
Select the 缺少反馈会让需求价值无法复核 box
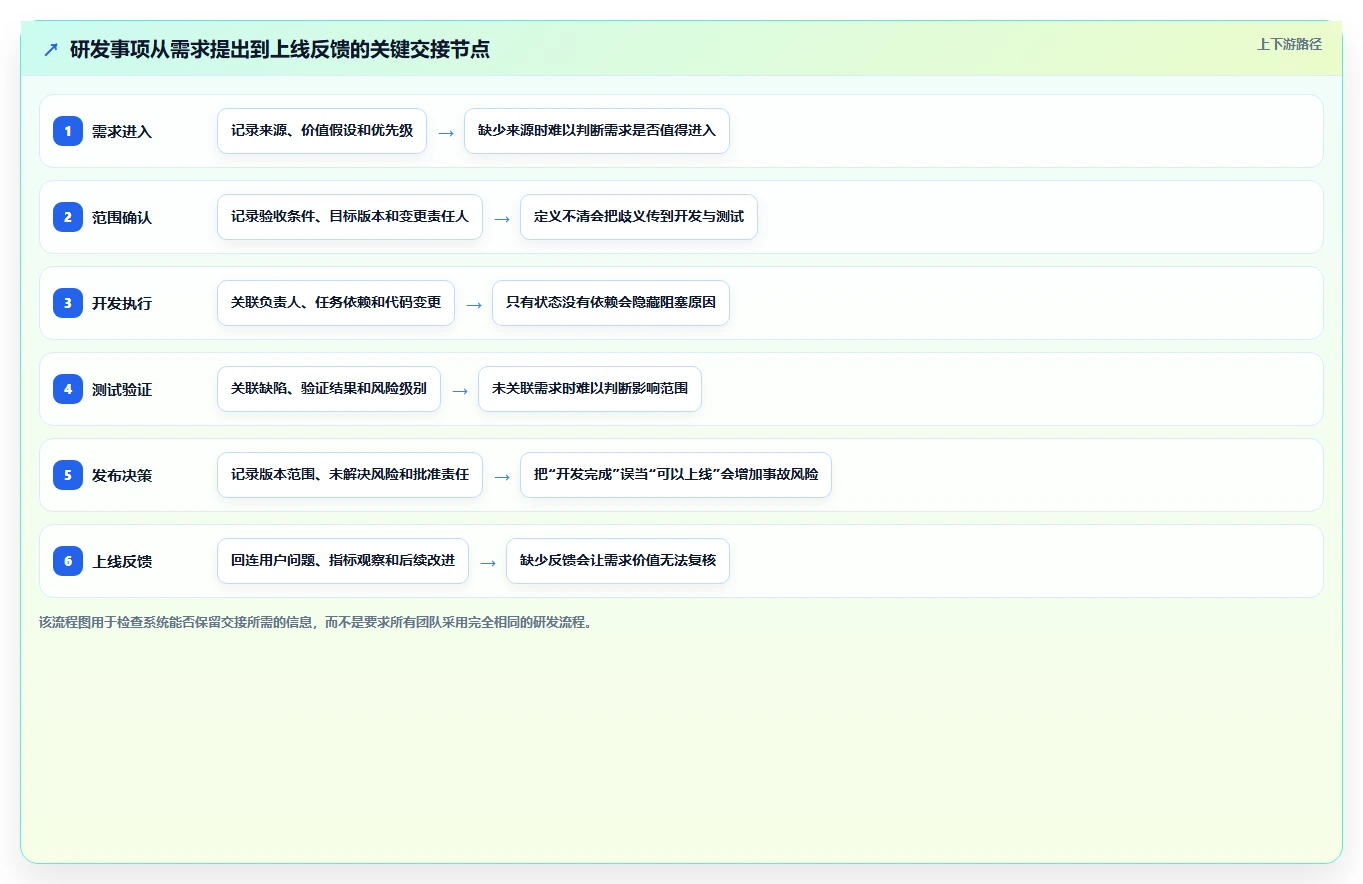tap(618, 561)
